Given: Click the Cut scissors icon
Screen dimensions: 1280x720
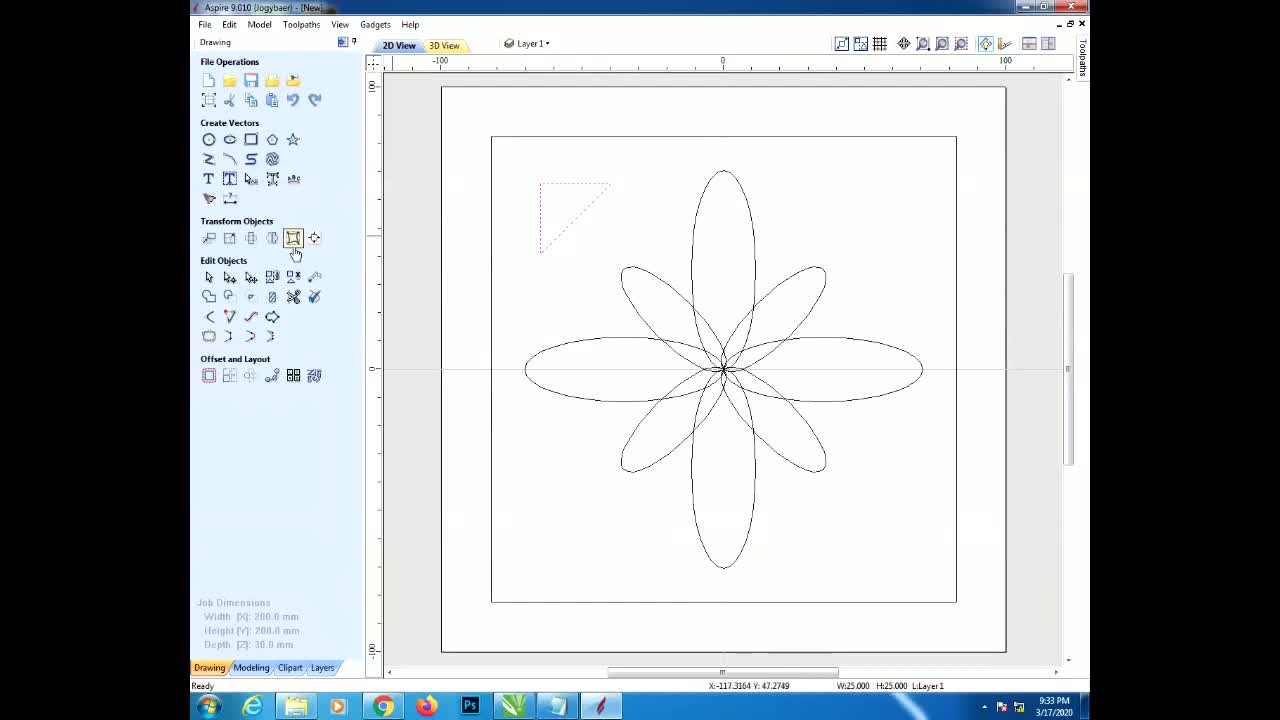Looking at the screenshot, I should pos(230,100).
